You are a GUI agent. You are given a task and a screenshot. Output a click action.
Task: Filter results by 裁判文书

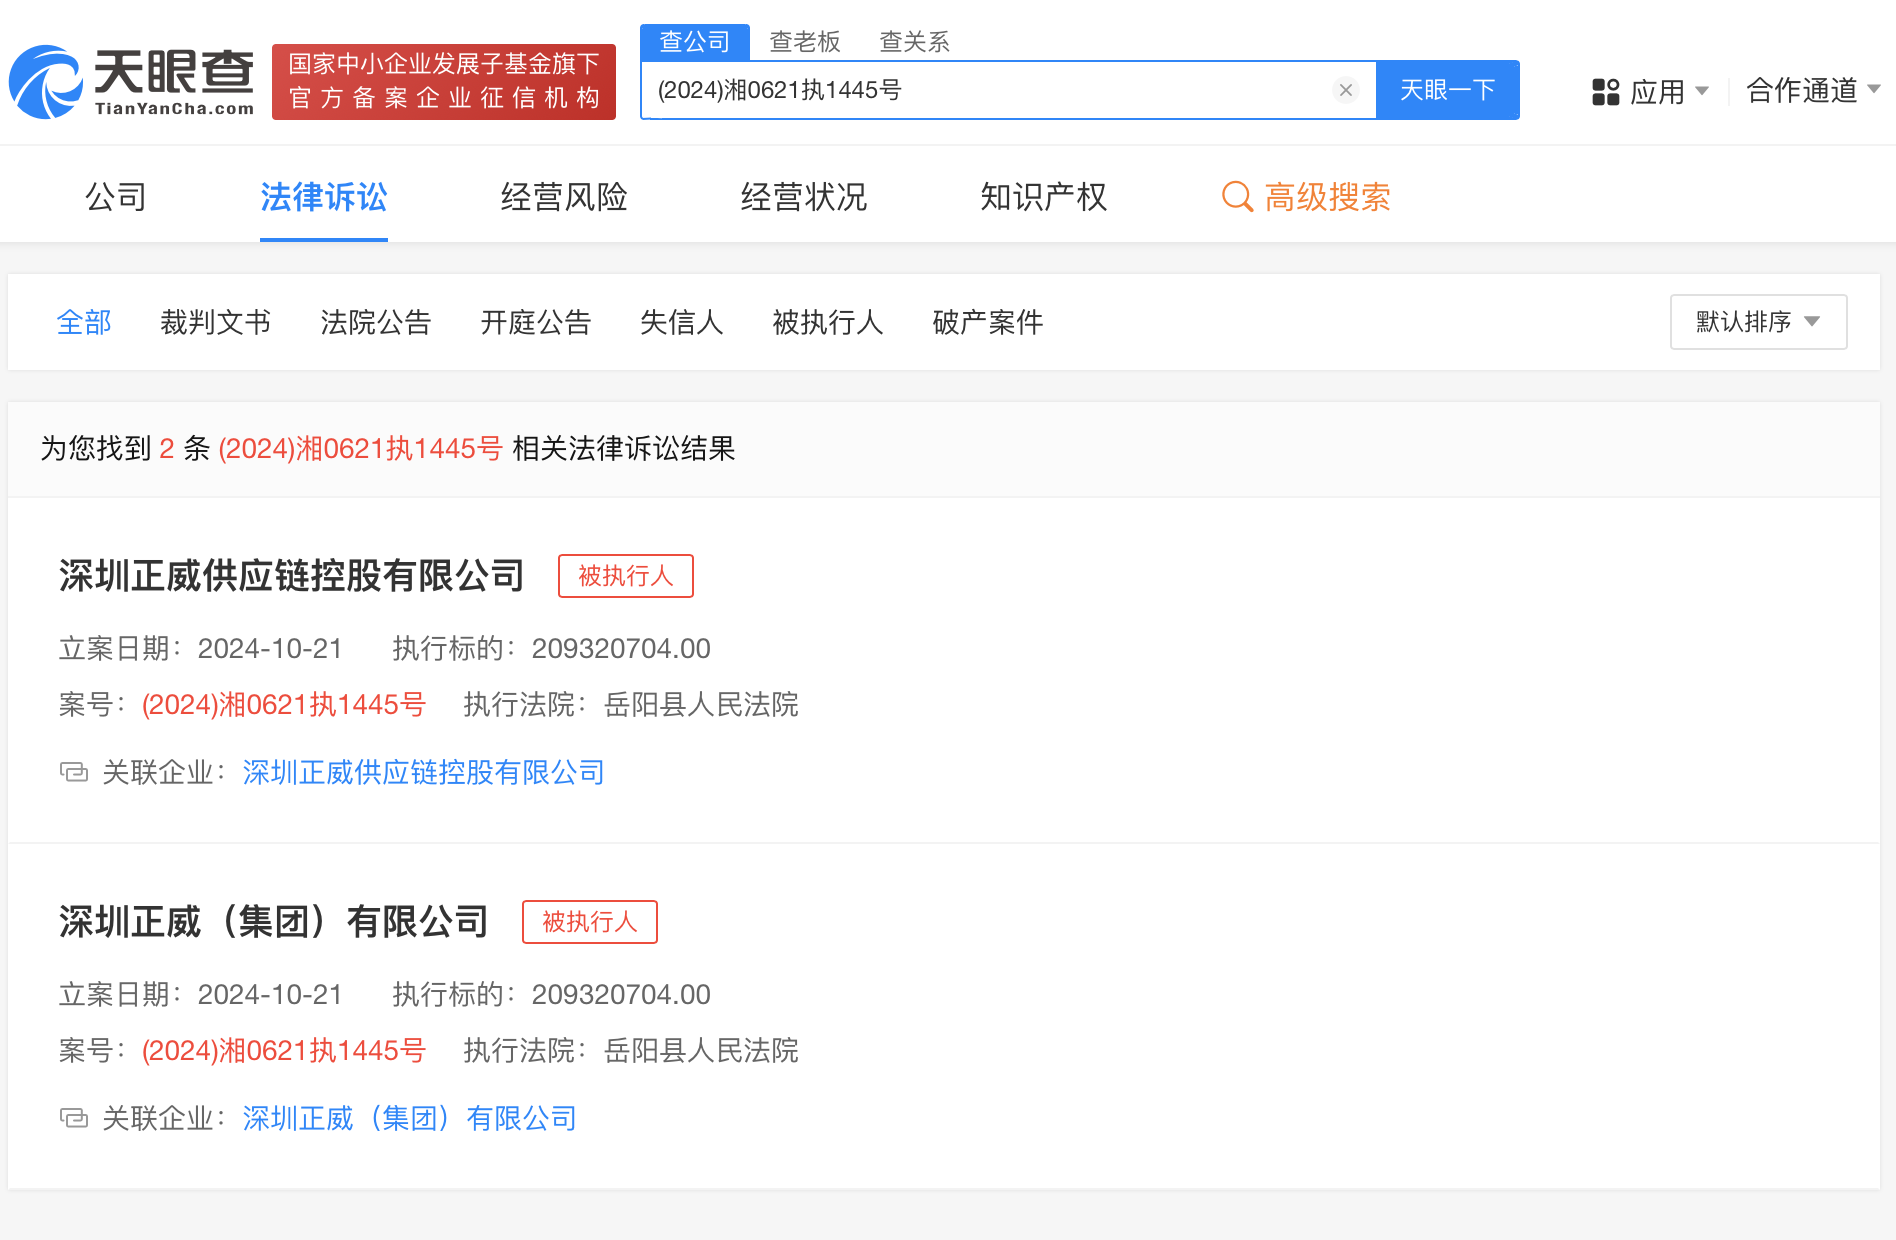click(x=216, y=322)
